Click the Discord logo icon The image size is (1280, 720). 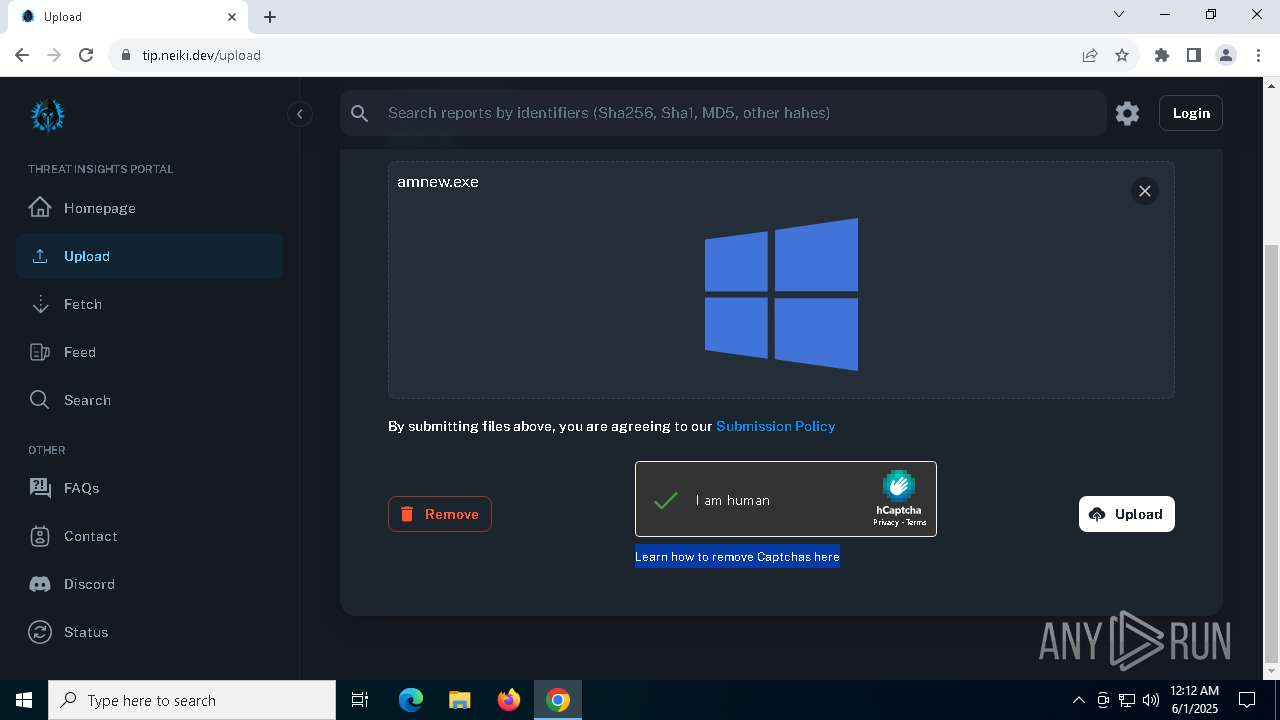tap(40, 584)
